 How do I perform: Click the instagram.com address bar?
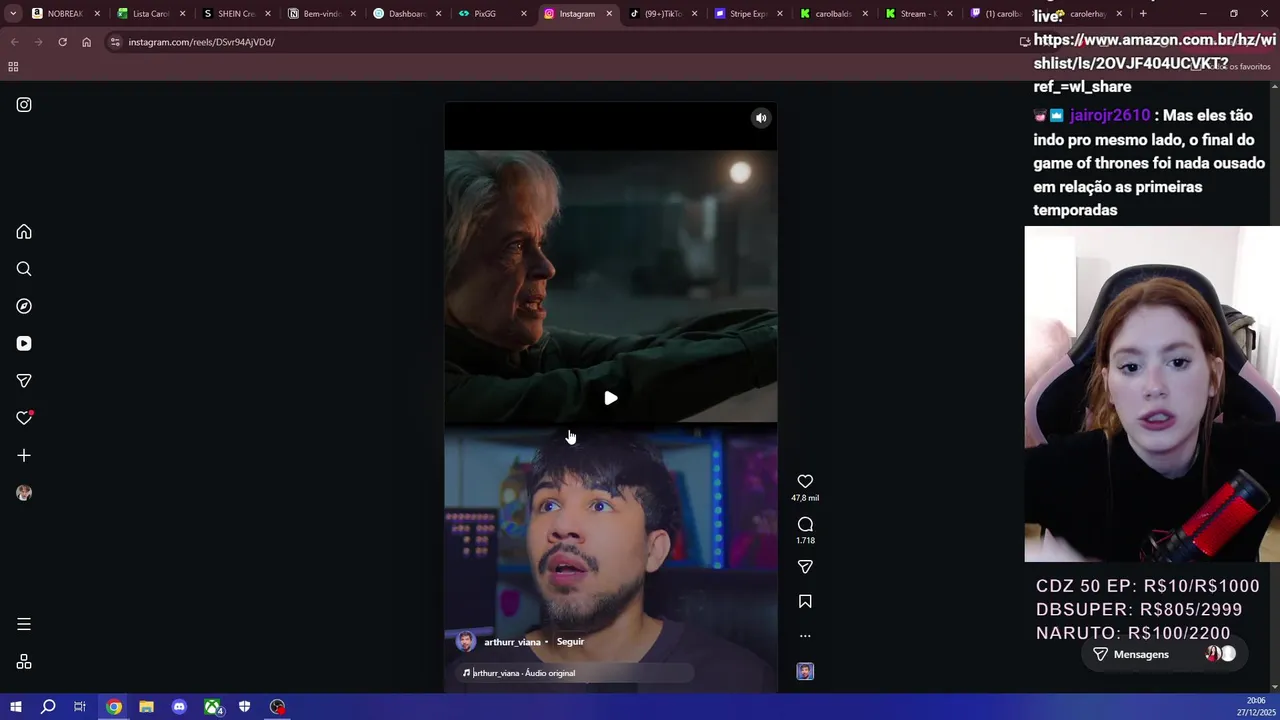click(x=560, y=42)
